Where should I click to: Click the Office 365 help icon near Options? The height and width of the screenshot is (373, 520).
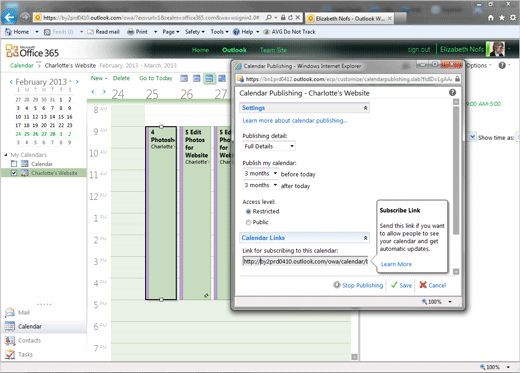pos(502,65)
